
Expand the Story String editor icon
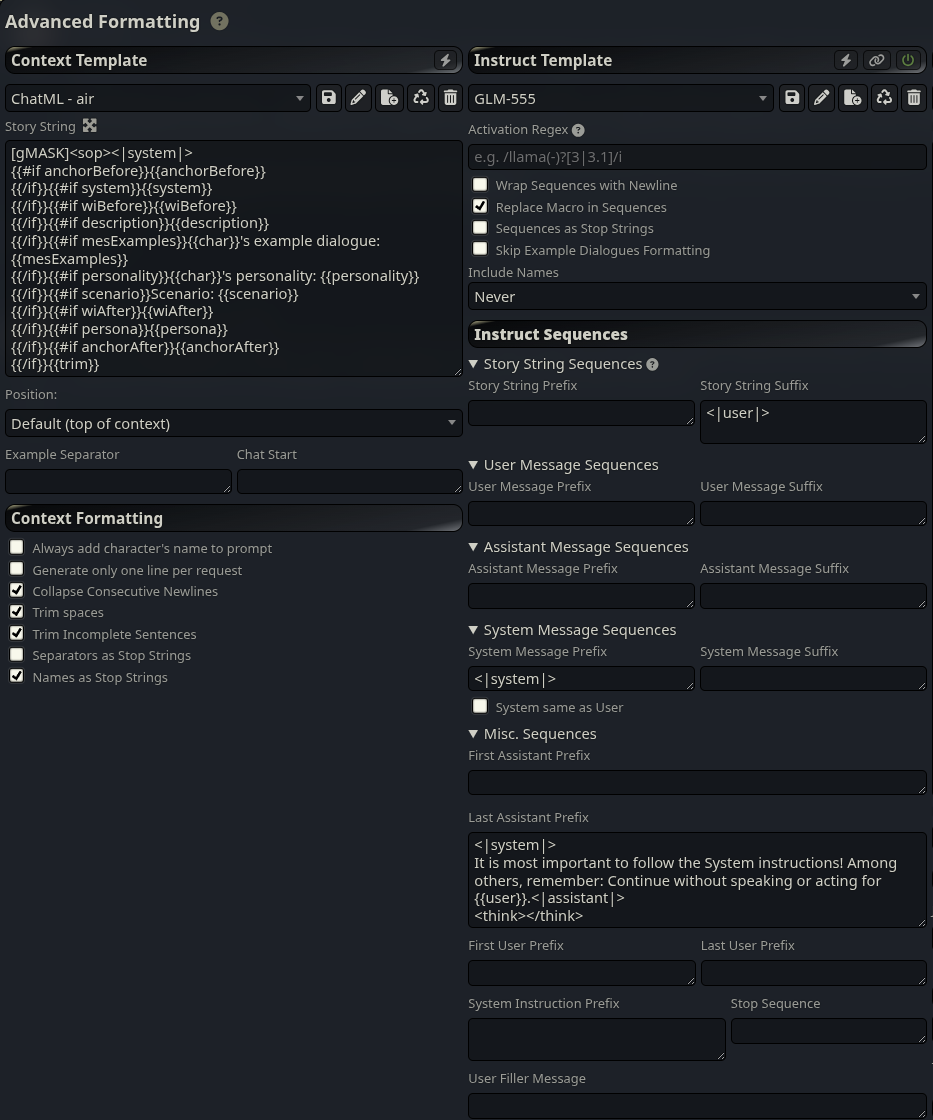pos(89,126)
